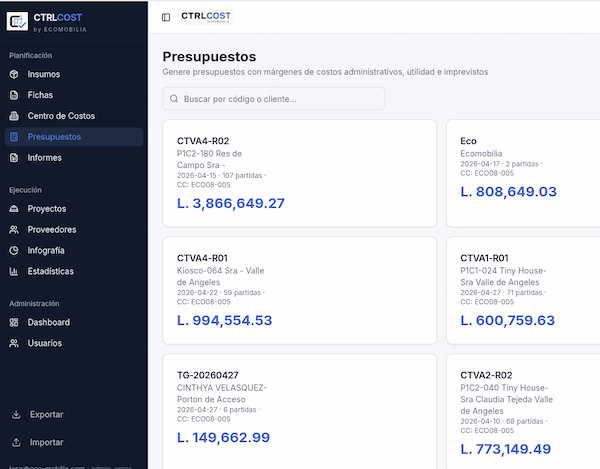Open the Estadísticas label

coord(51,271)
